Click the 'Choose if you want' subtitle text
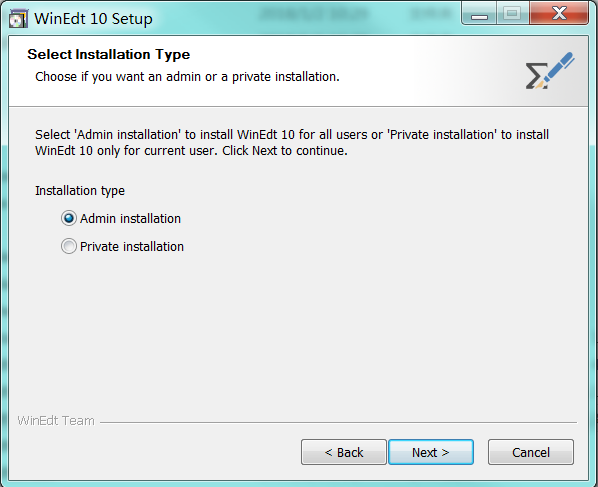This screenshot has width=598, height=487. (187, 77)
